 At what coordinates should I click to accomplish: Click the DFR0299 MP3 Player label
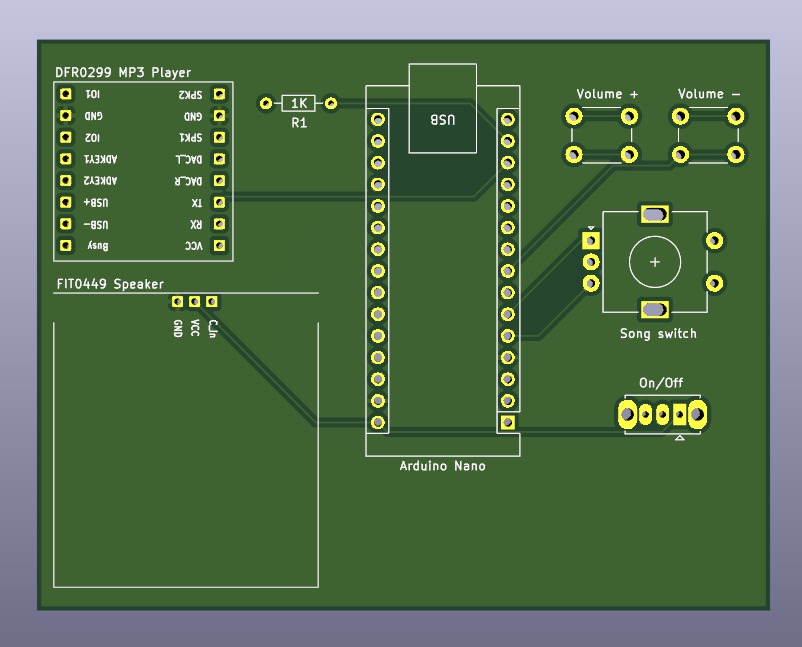click(x=123, y=73)
